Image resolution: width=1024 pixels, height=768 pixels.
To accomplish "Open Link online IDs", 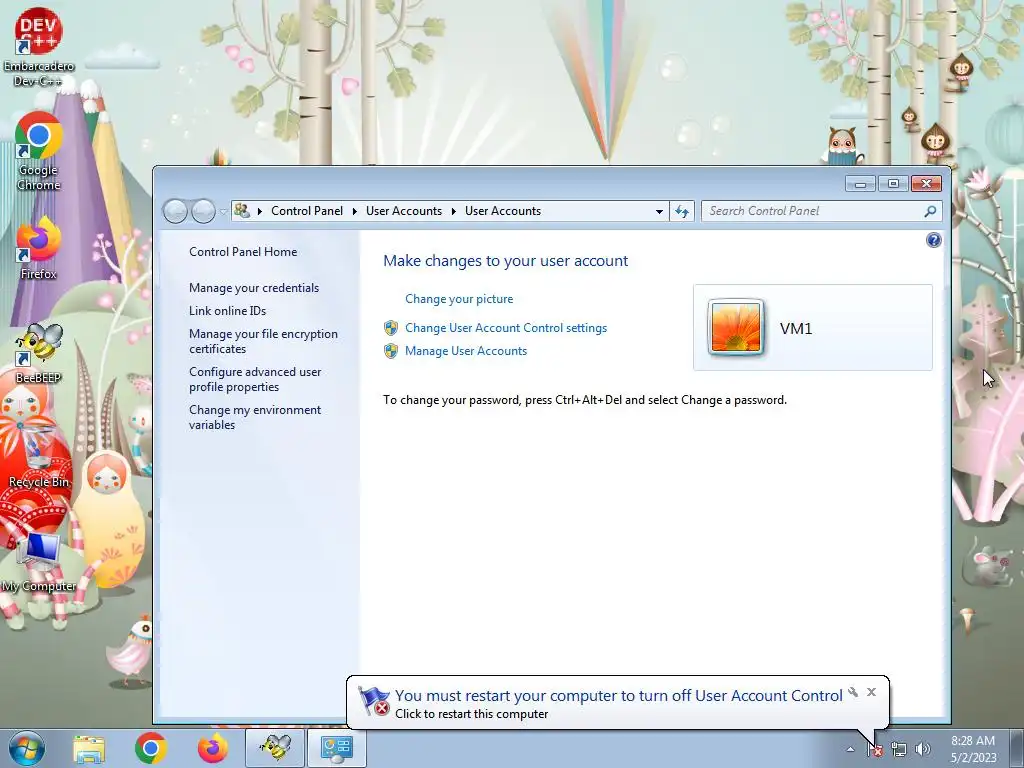I will [x=227, y=311].
